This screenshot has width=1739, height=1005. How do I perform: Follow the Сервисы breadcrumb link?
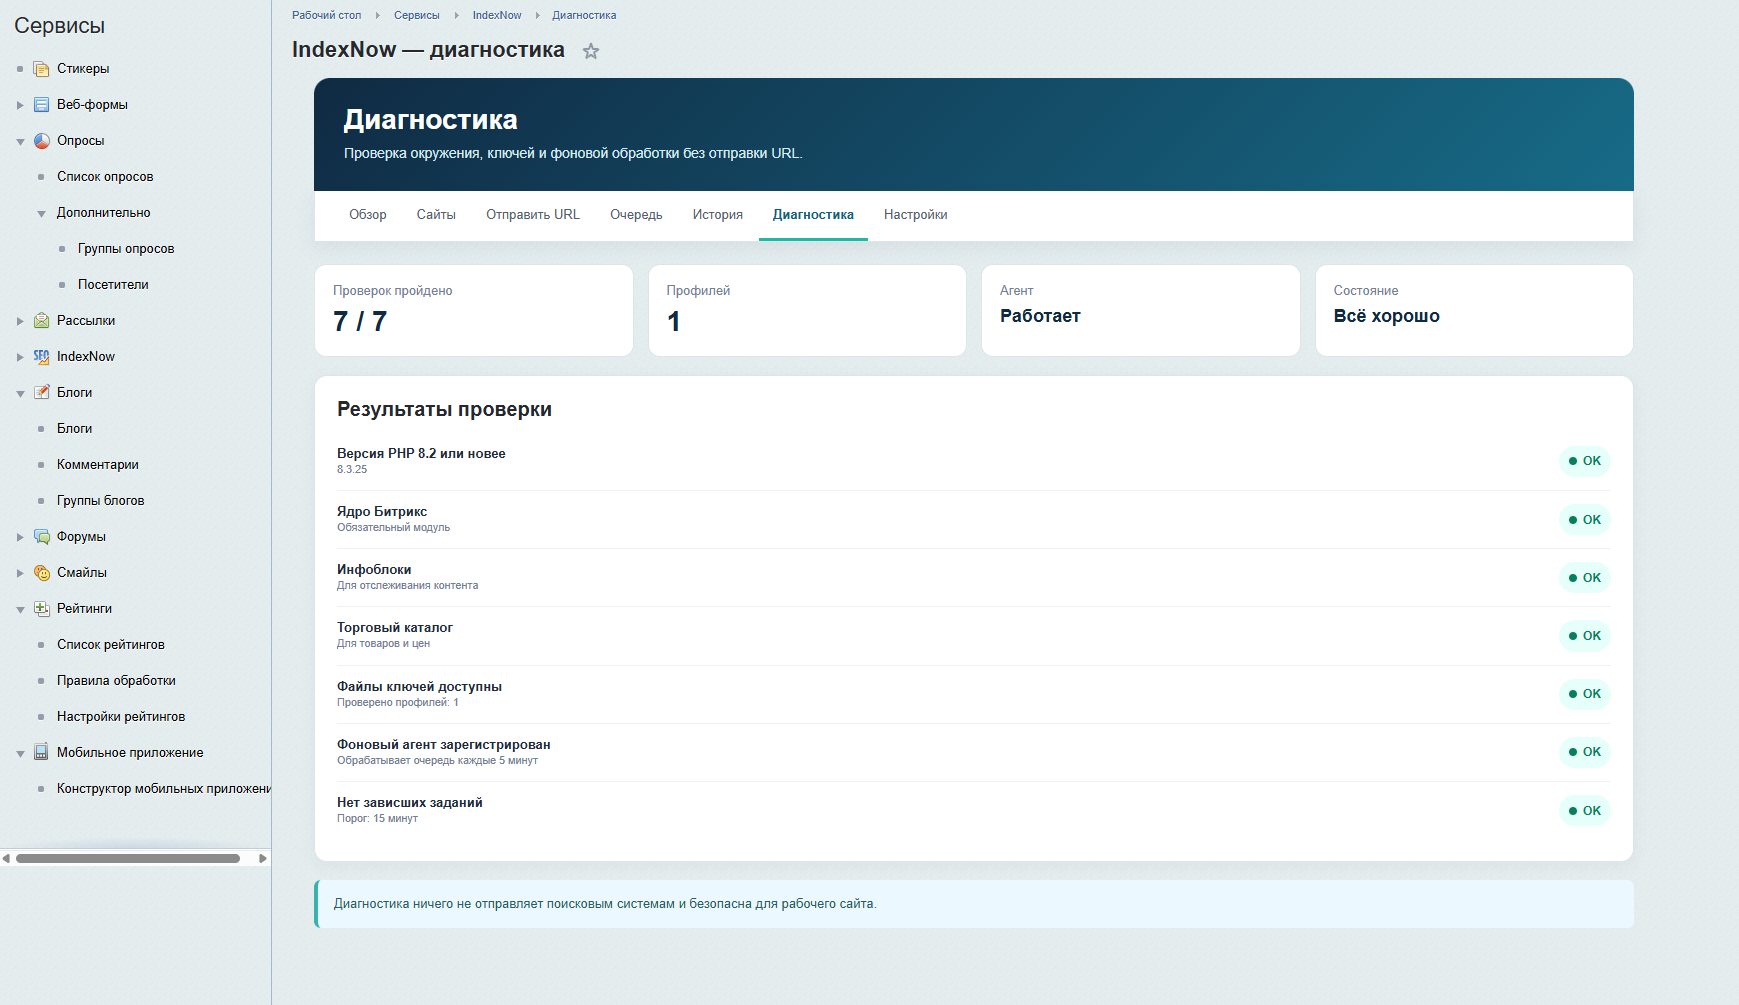click(417, 15)
